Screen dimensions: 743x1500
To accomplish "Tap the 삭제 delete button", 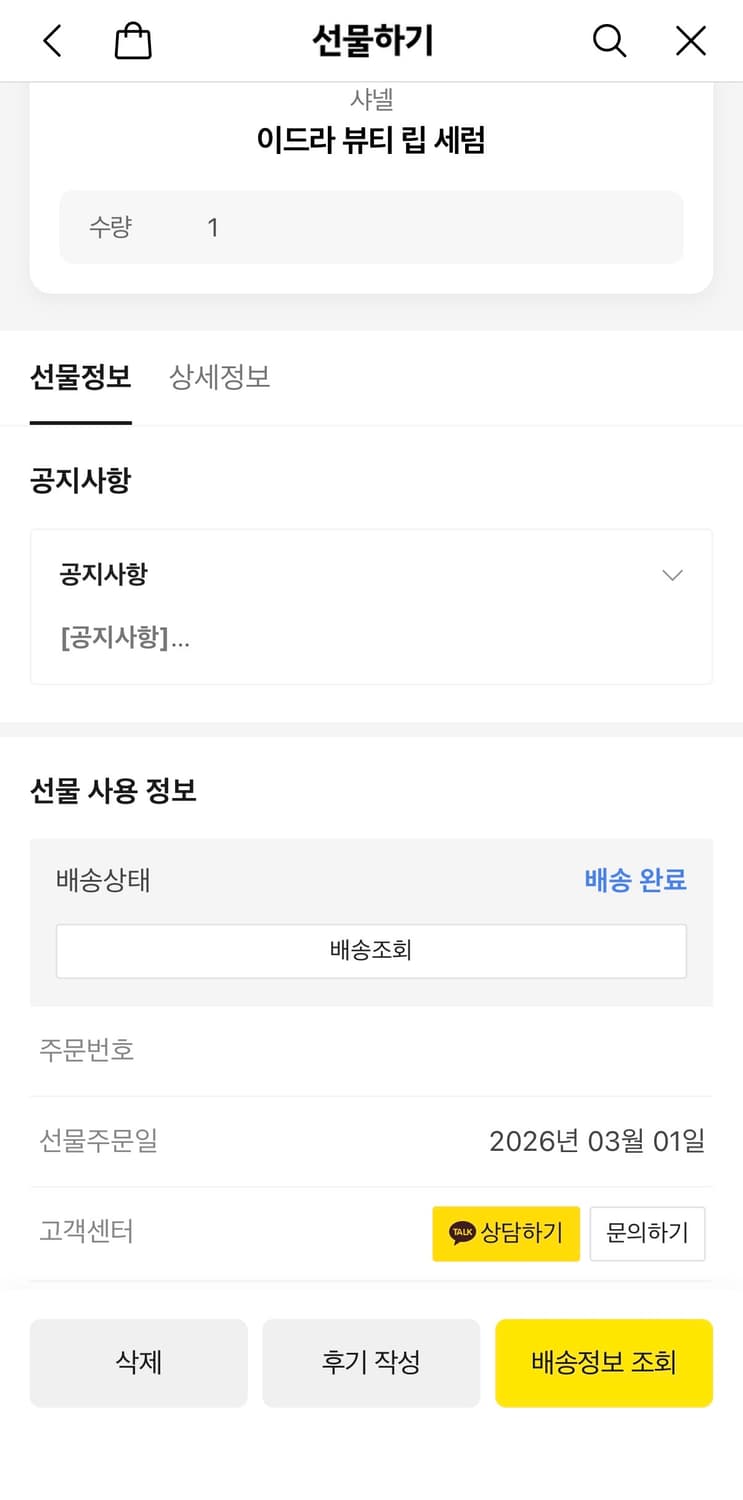I will pos(138,1362).
